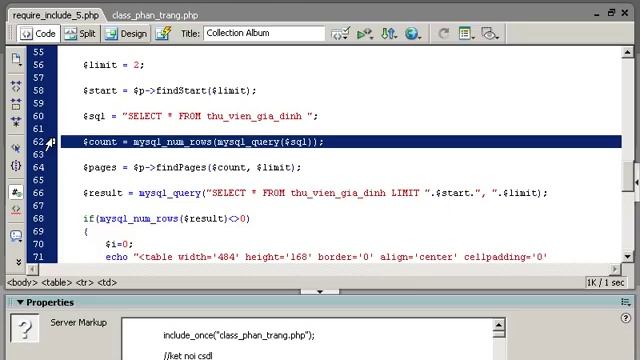Collapse the Properties panel via the divider's arrow grip
This screenshot has height=360, width=640.
320,292
